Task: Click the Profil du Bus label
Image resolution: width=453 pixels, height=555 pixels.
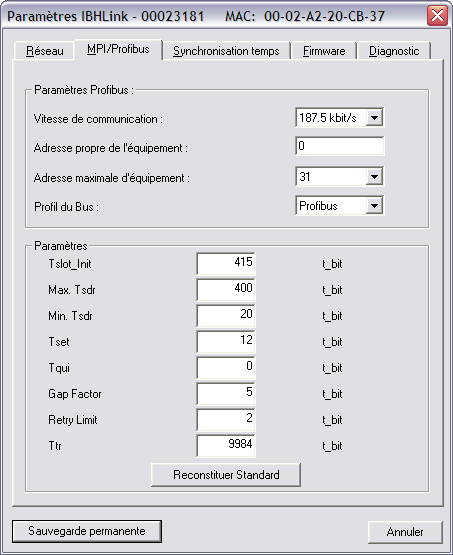Action: [67, 207]
